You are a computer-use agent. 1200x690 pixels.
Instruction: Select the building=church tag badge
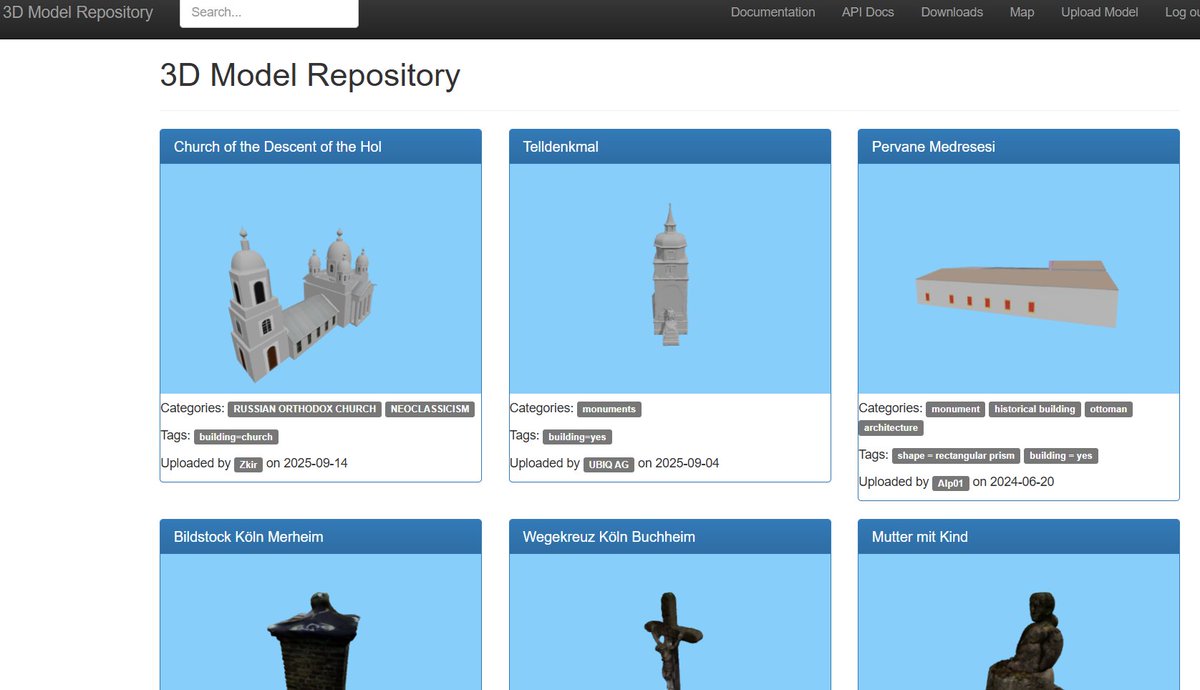pos(236,437)
